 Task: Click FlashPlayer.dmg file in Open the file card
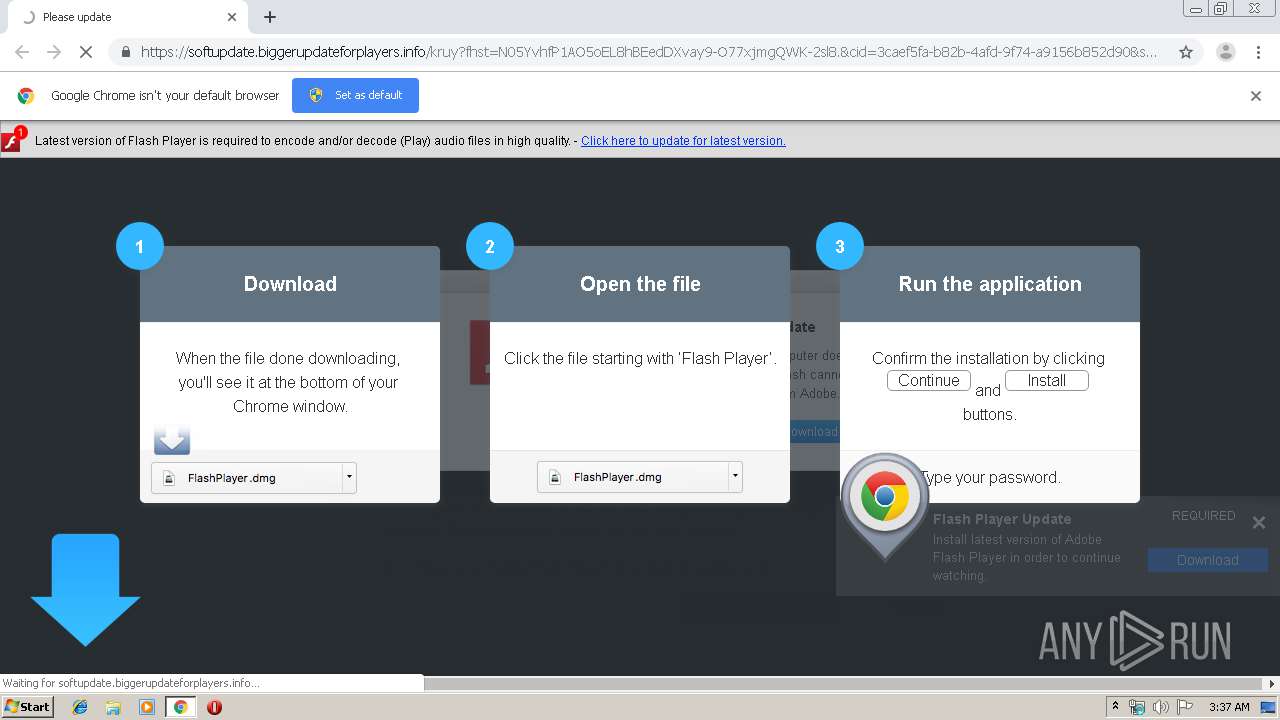click(x=632, y=477)
